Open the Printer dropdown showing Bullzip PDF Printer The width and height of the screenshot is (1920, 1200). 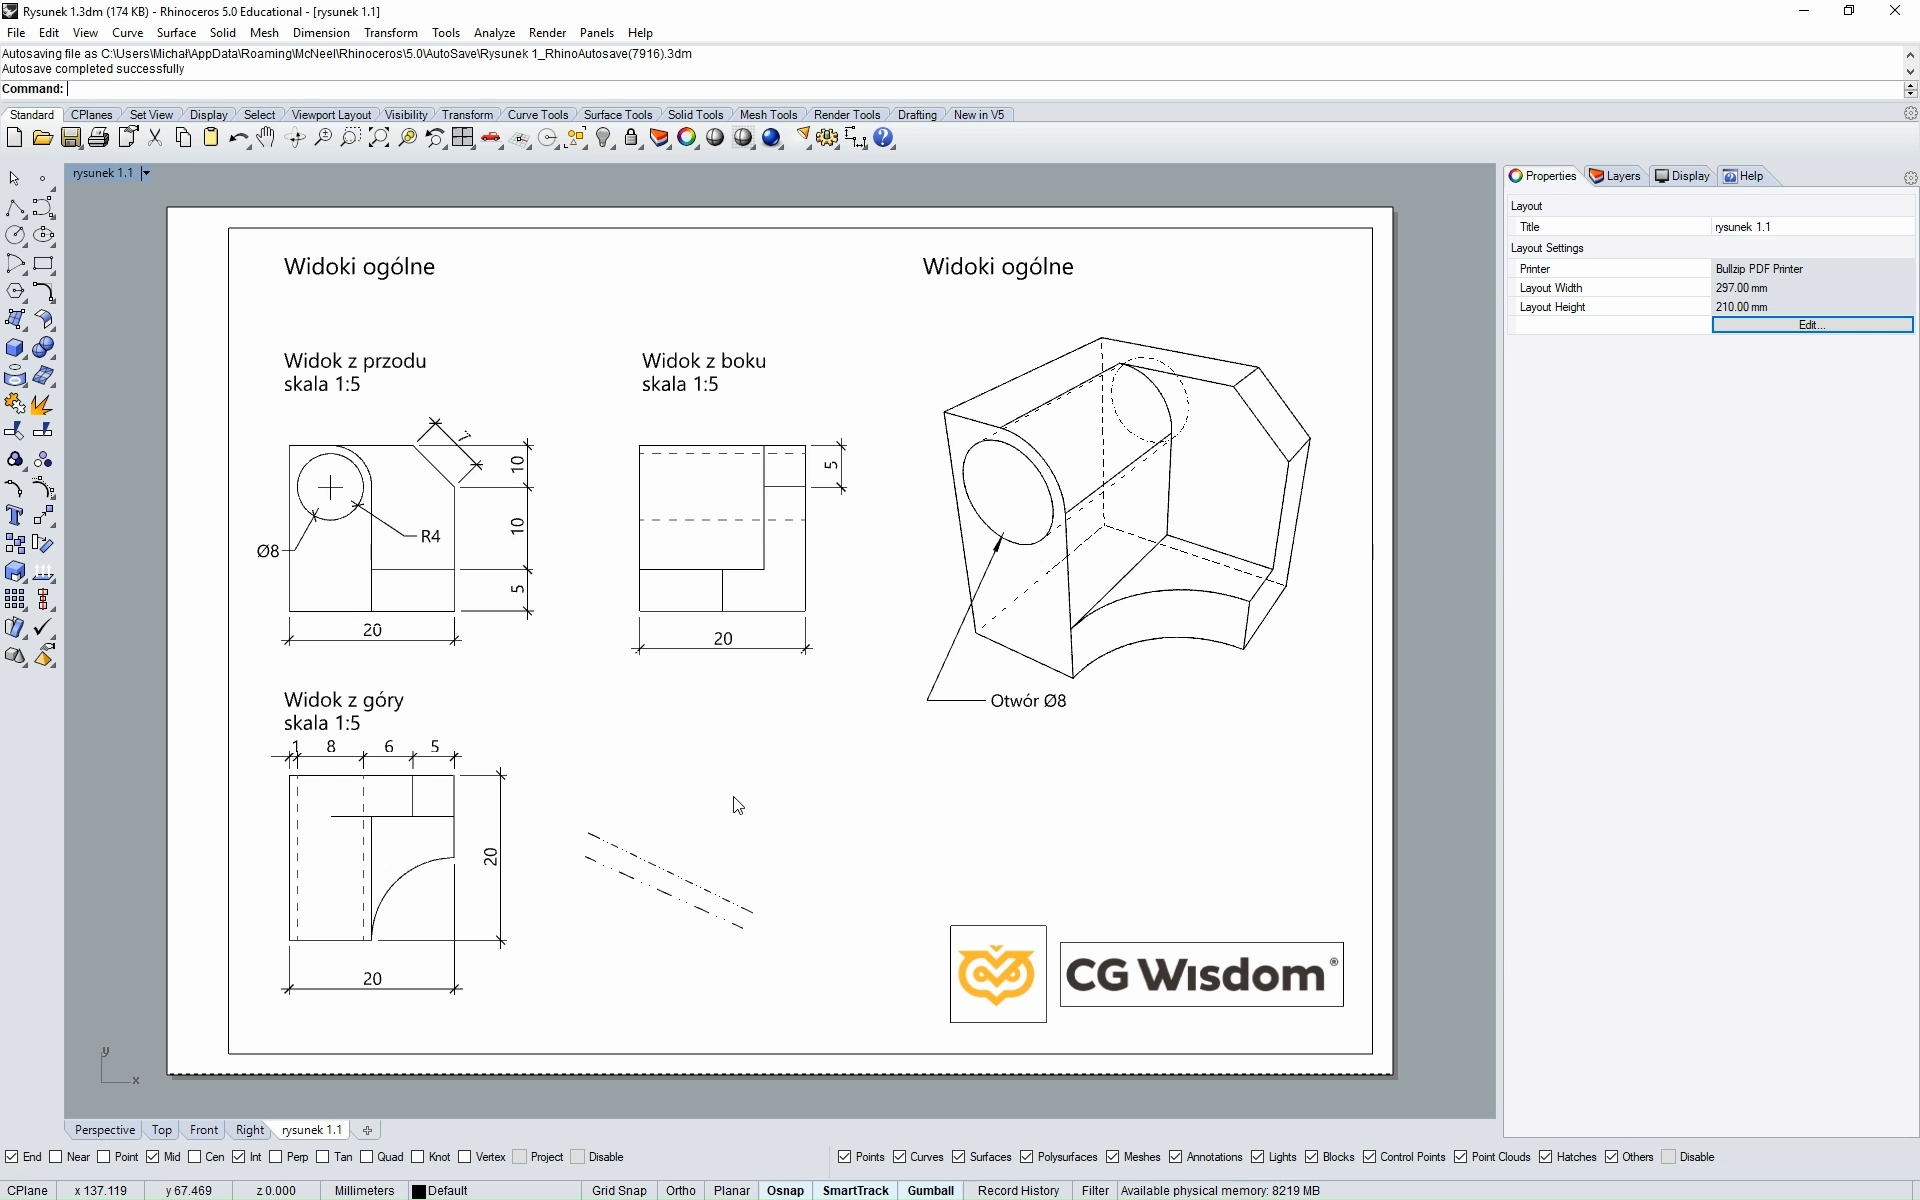(x=1812, y=269)
